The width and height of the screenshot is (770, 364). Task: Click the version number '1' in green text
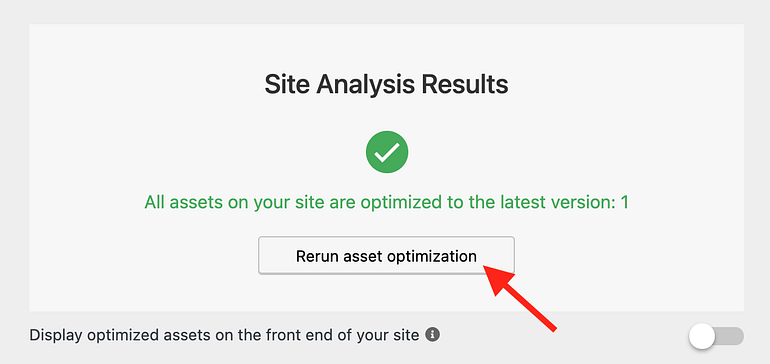point(625,202)
